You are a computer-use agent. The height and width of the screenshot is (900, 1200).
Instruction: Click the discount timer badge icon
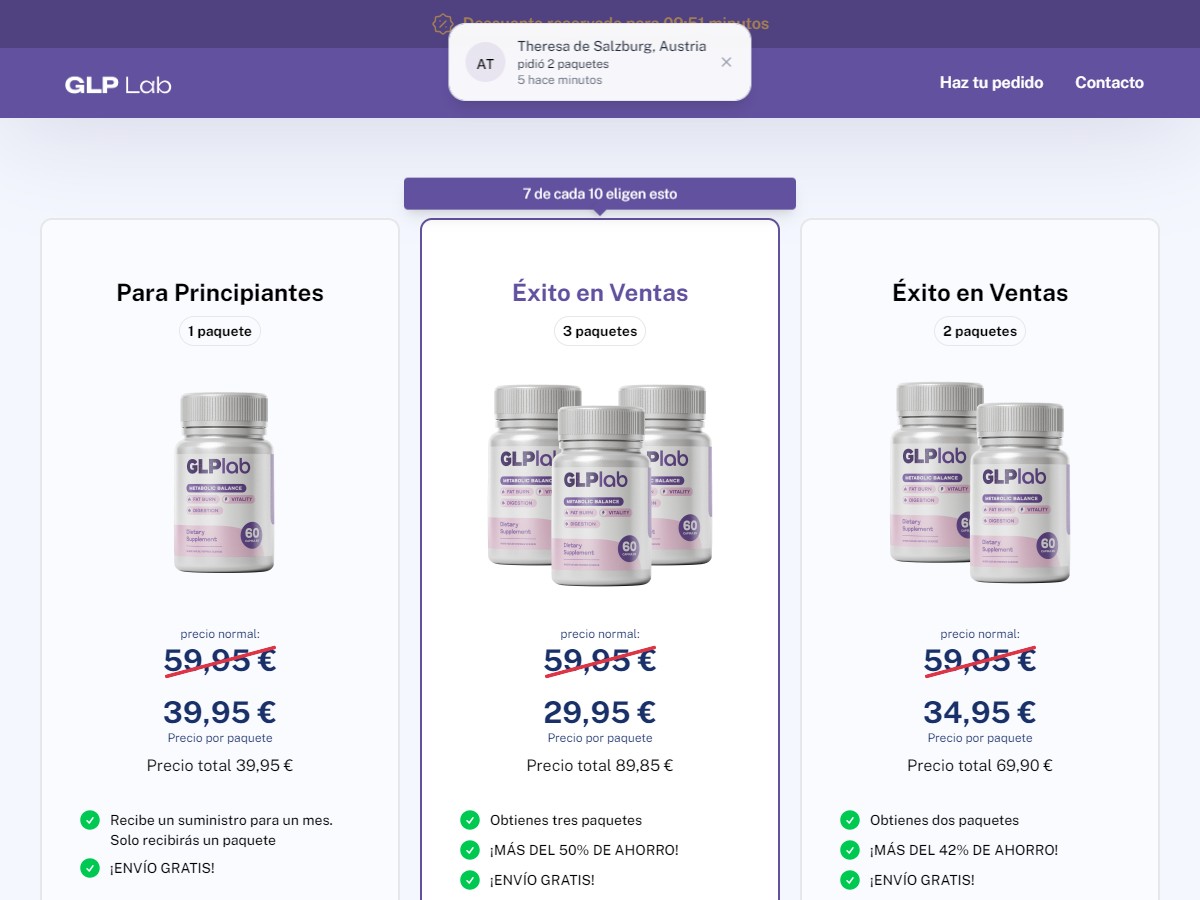click(442, 23)
